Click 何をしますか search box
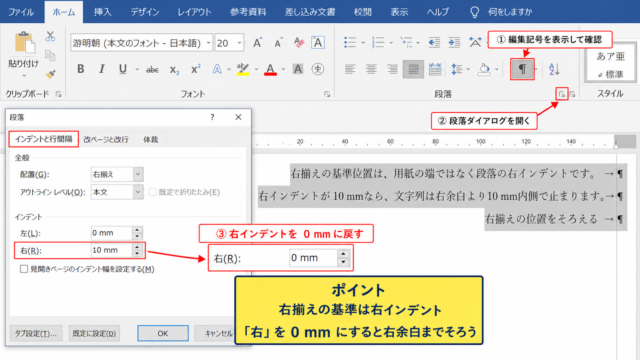 pos(510,12)
